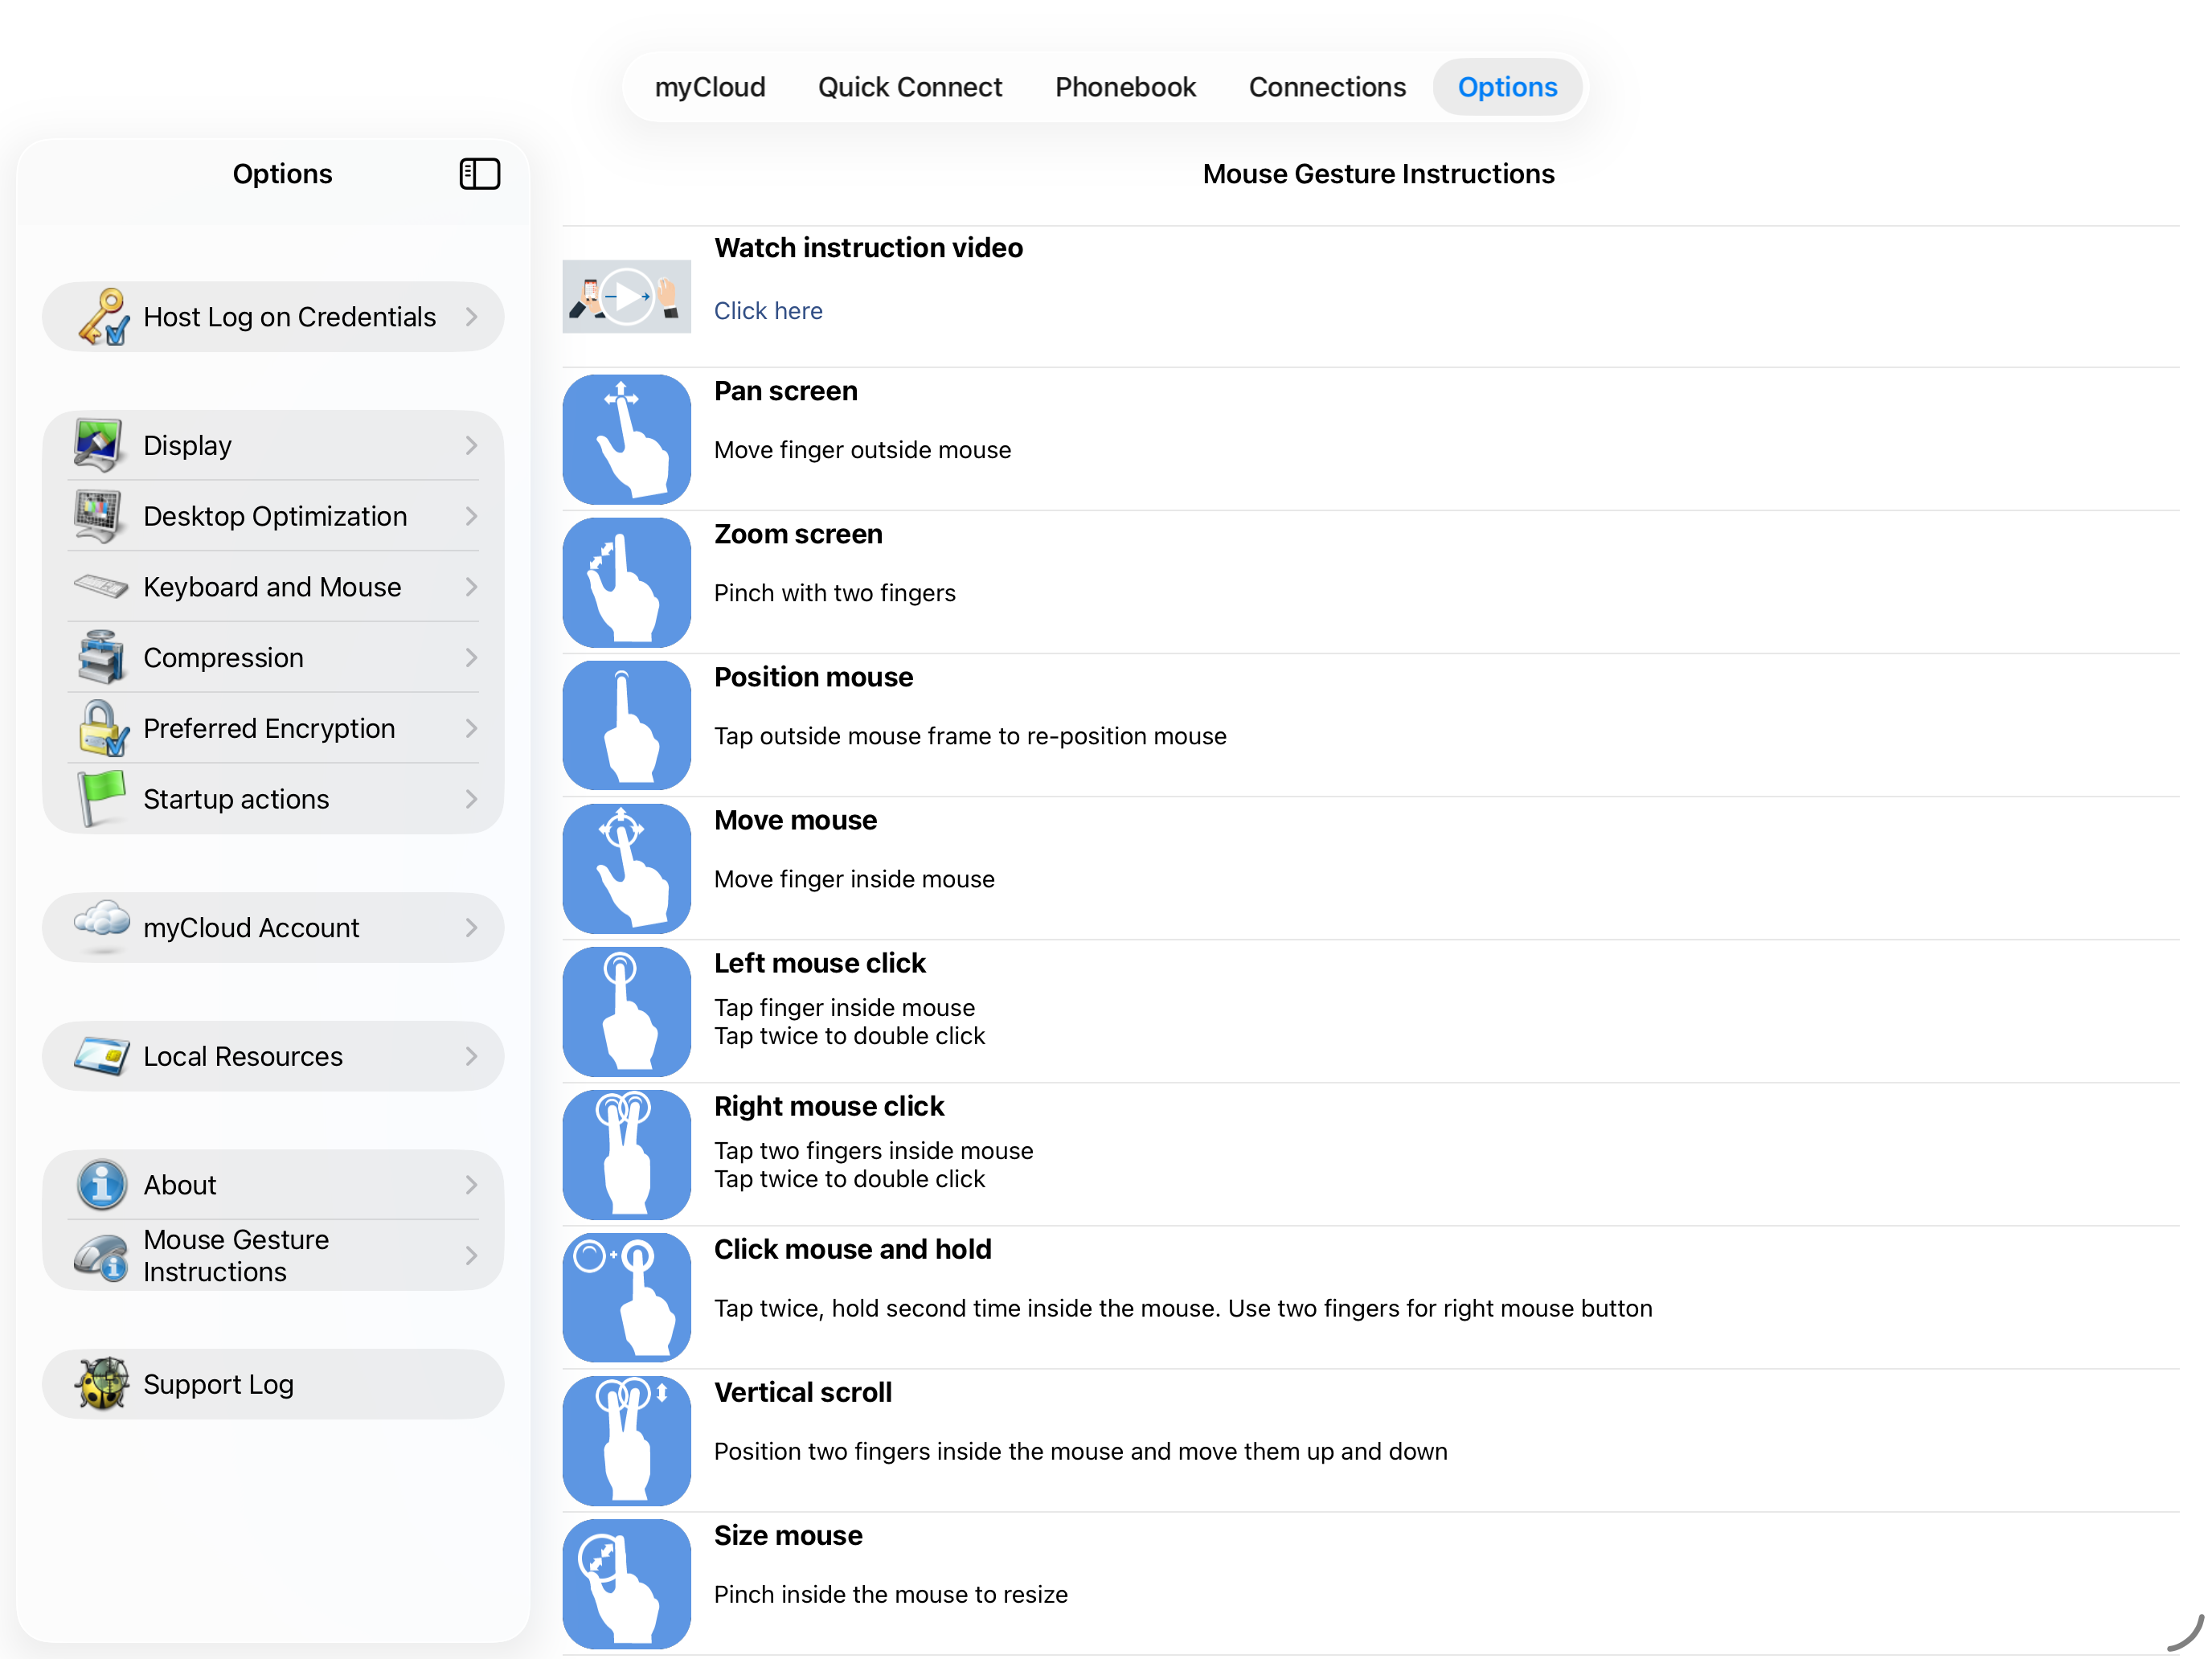Open the About entry

(x=273, y=1185)
